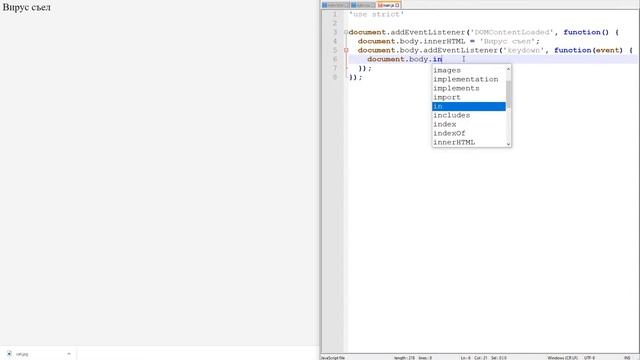This screenshot has width=640, height=360.
Task: Switch to the second editor file tab
Action: pyautogui.click(x=362, y=5)
